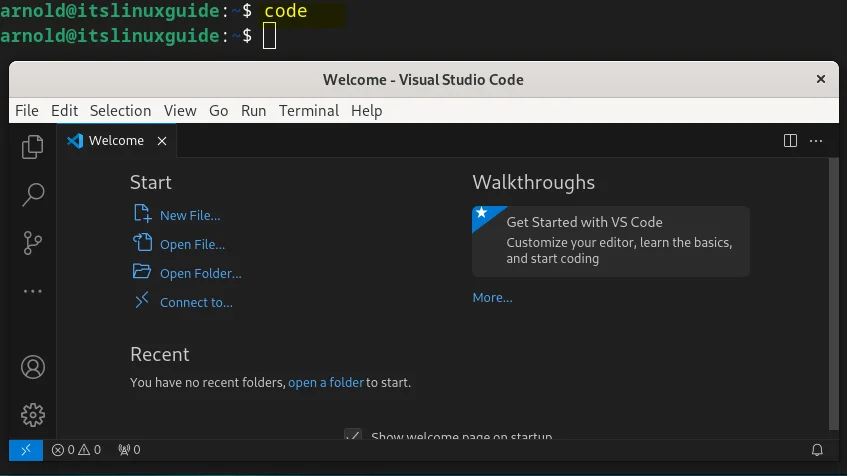Open the Search view icon
The width and height of the screenshot is (847, 476).
(32, 195)
